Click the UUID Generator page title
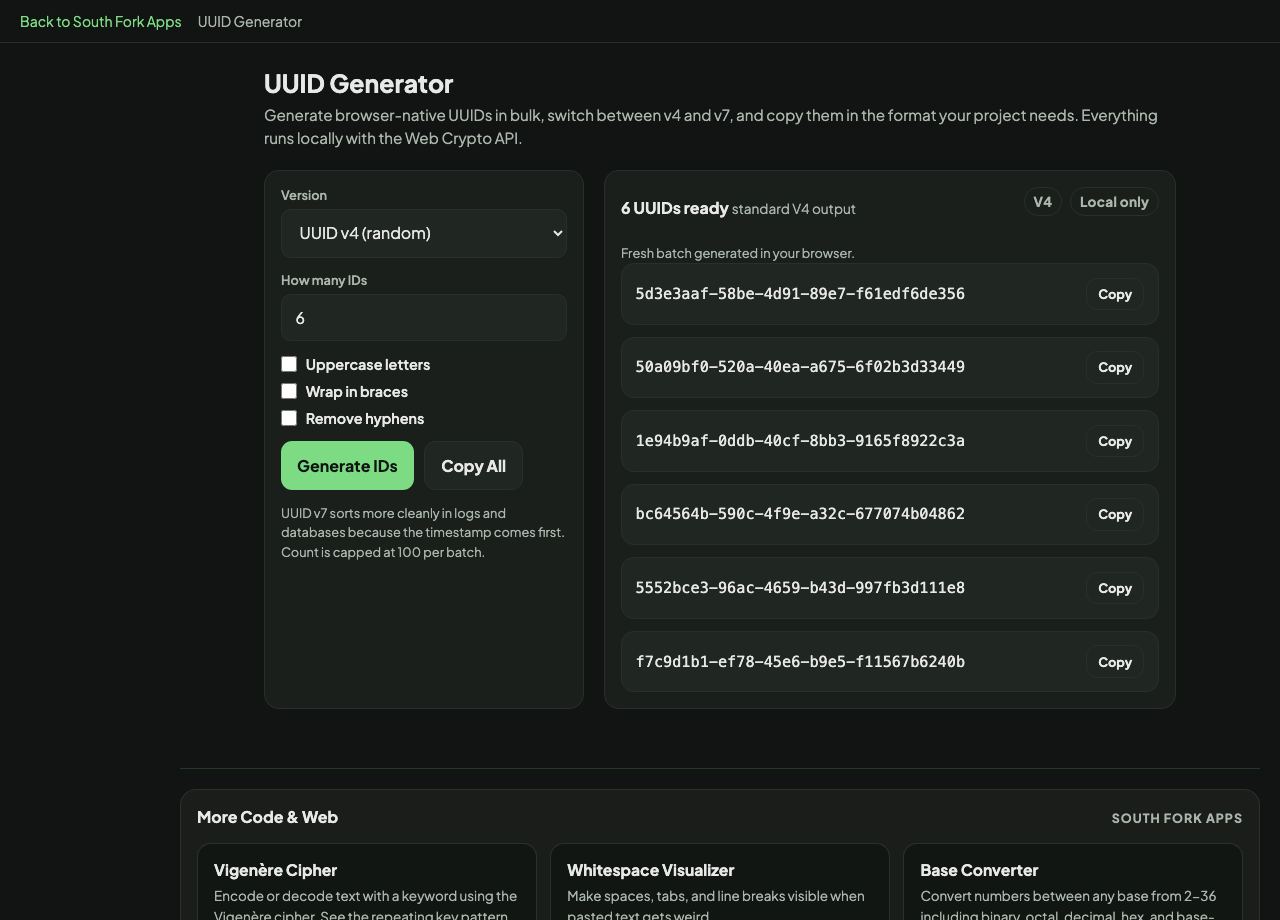Screen dimensions: 1280x920 (x=358, y=84)
